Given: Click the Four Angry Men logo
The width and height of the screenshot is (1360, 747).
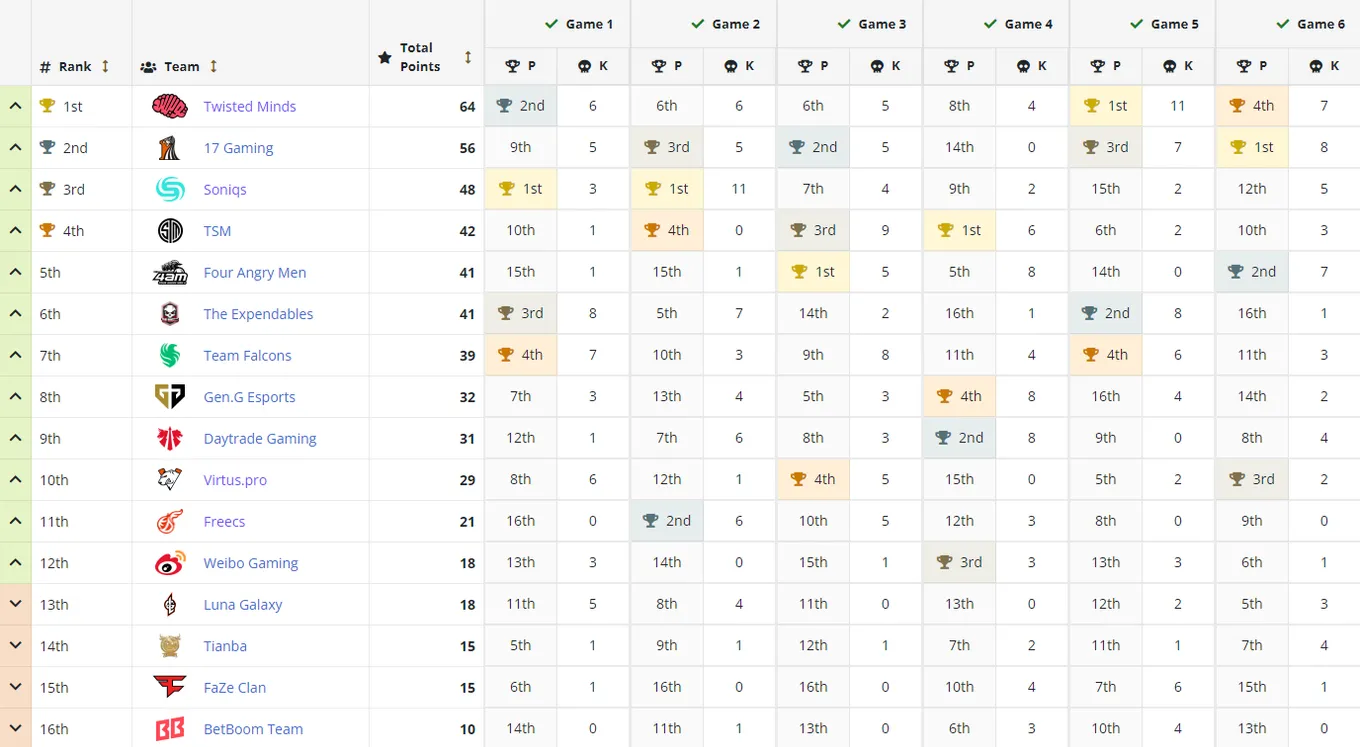Looking at the screenshot, I should coord(170,272).
